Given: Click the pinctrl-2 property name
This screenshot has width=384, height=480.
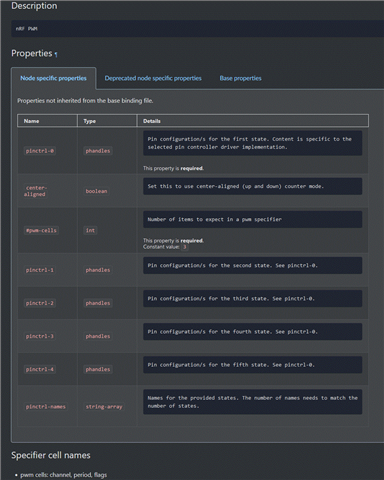Looking at the screenshot, I should coord(40,303).
